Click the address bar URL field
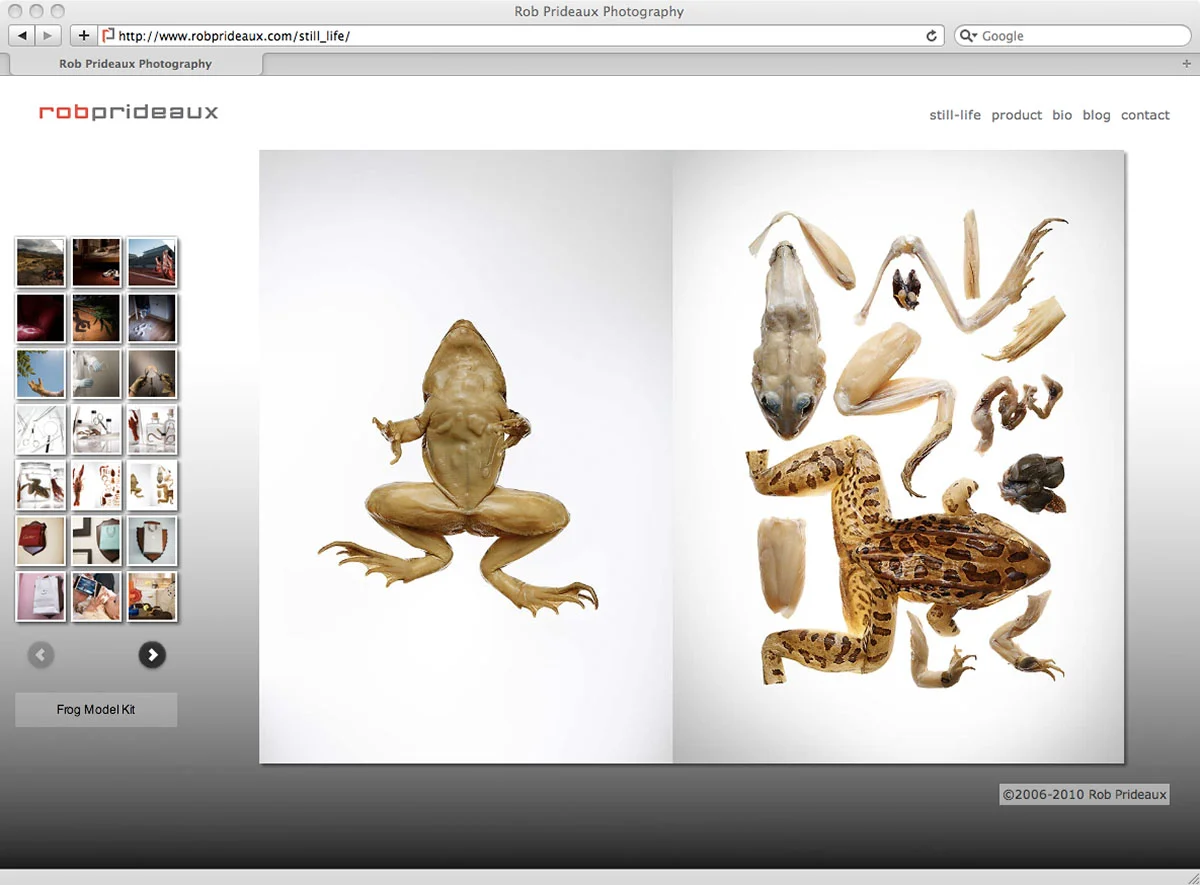 (x=520, y=35)
